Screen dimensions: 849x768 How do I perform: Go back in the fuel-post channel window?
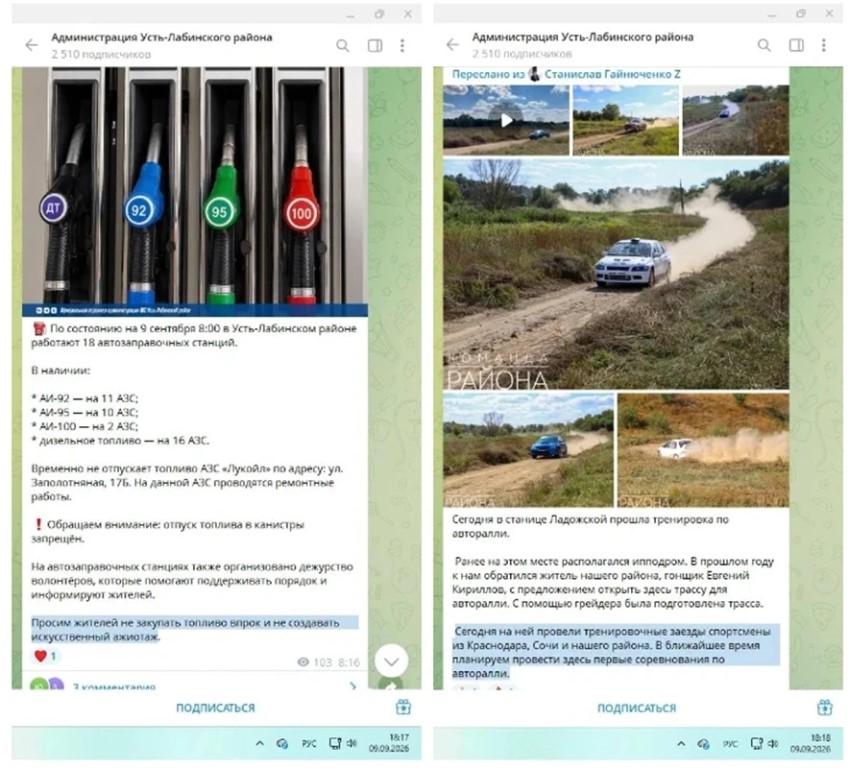pyautogui.click(x=31, y=45)
